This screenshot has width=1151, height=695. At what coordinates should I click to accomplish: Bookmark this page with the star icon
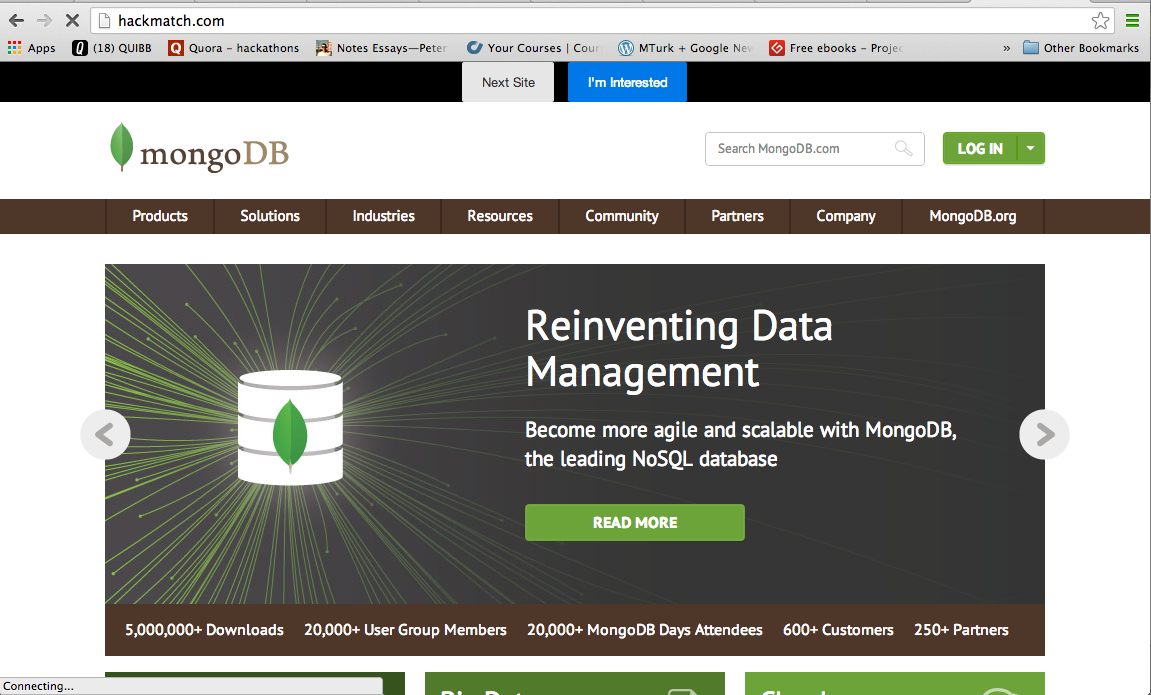1100,21
